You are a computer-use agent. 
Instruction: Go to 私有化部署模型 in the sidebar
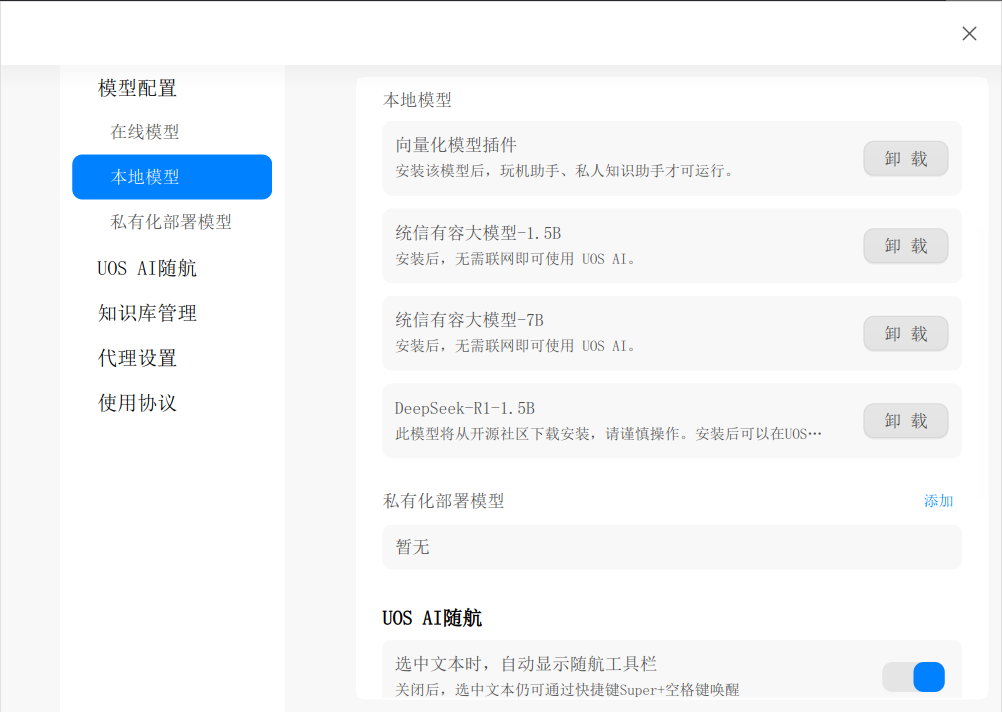pos(171,222)
